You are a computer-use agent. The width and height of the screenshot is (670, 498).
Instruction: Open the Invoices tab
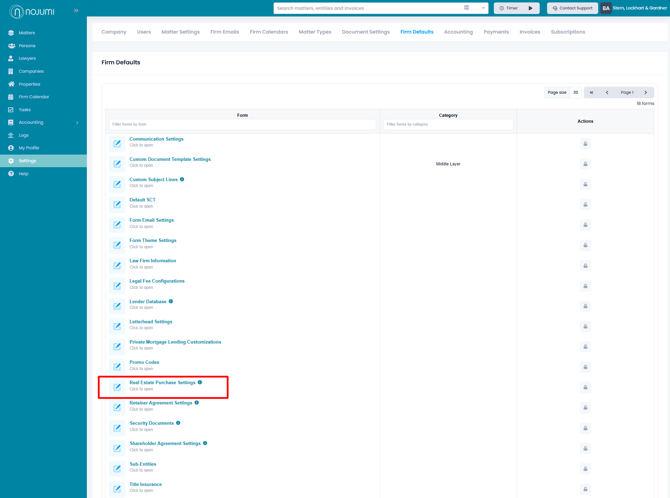click(529, 32)
